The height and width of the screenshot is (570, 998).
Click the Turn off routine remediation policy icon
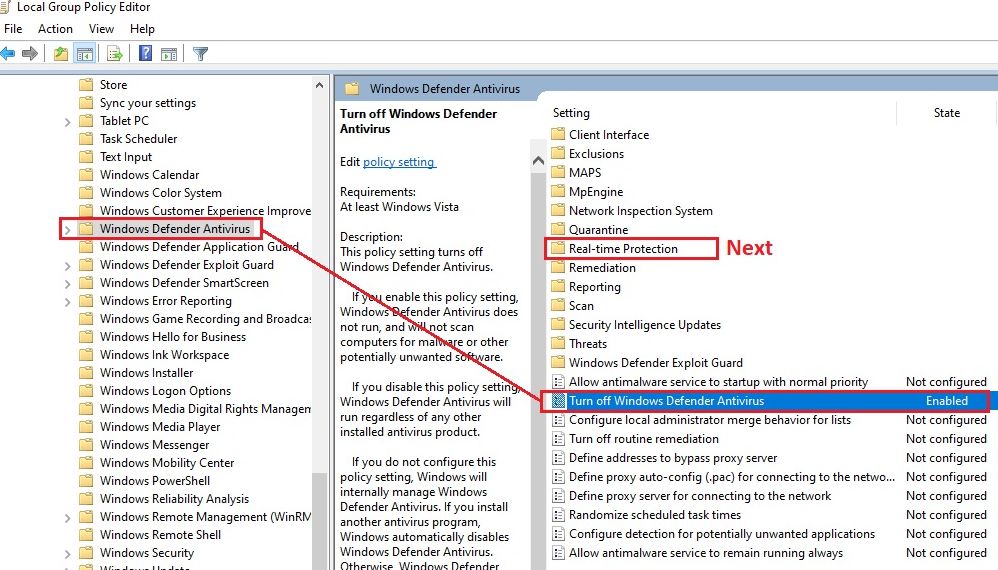coord(558,439)
